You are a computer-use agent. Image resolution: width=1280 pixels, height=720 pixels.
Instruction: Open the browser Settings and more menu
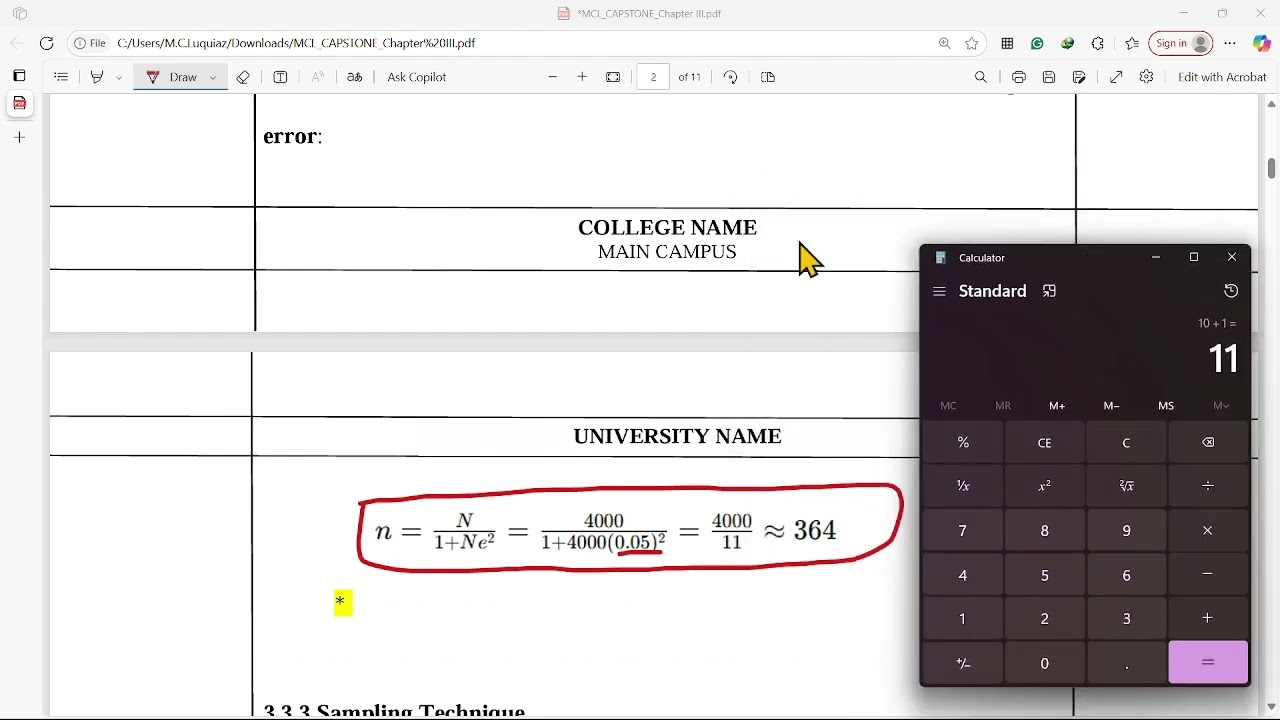pos(1230,43)
